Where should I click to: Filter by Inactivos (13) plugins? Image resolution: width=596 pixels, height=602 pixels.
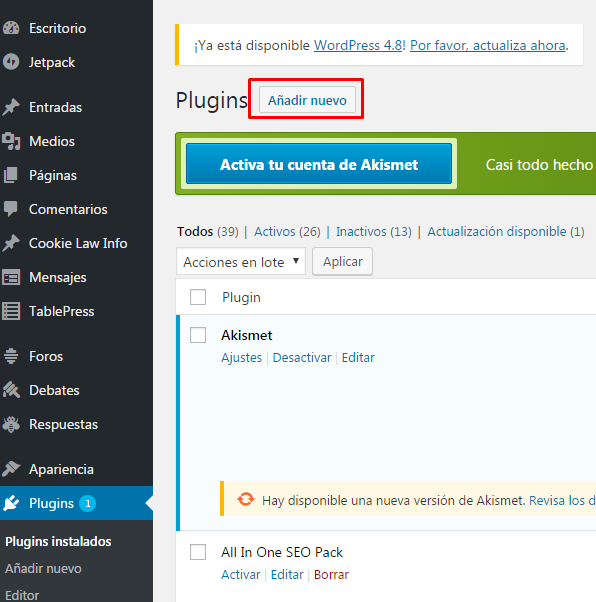click(x=374, y=232)
